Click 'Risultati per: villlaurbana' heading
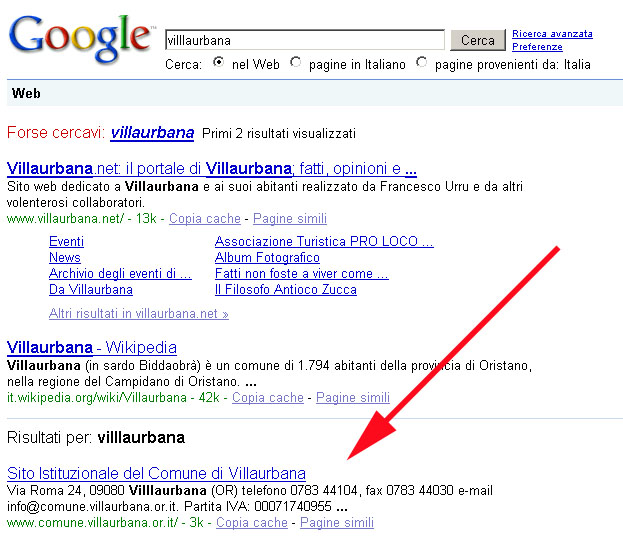This screenshot has height=545, width=623. click(x=96, y=437)
